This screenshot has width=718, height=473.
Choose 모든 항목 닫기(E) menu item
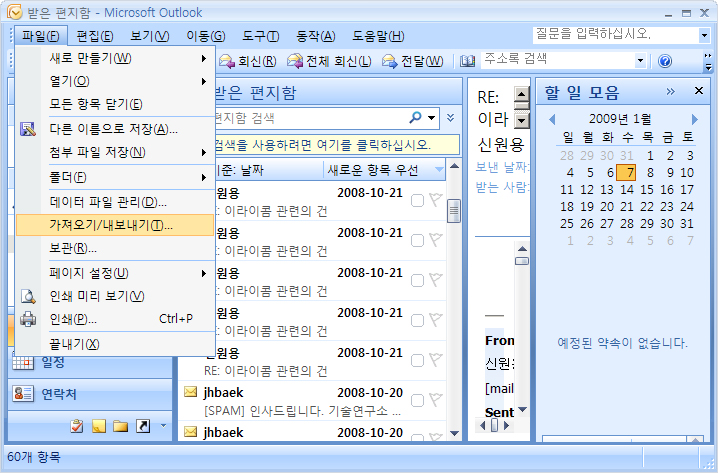[114, 104]
